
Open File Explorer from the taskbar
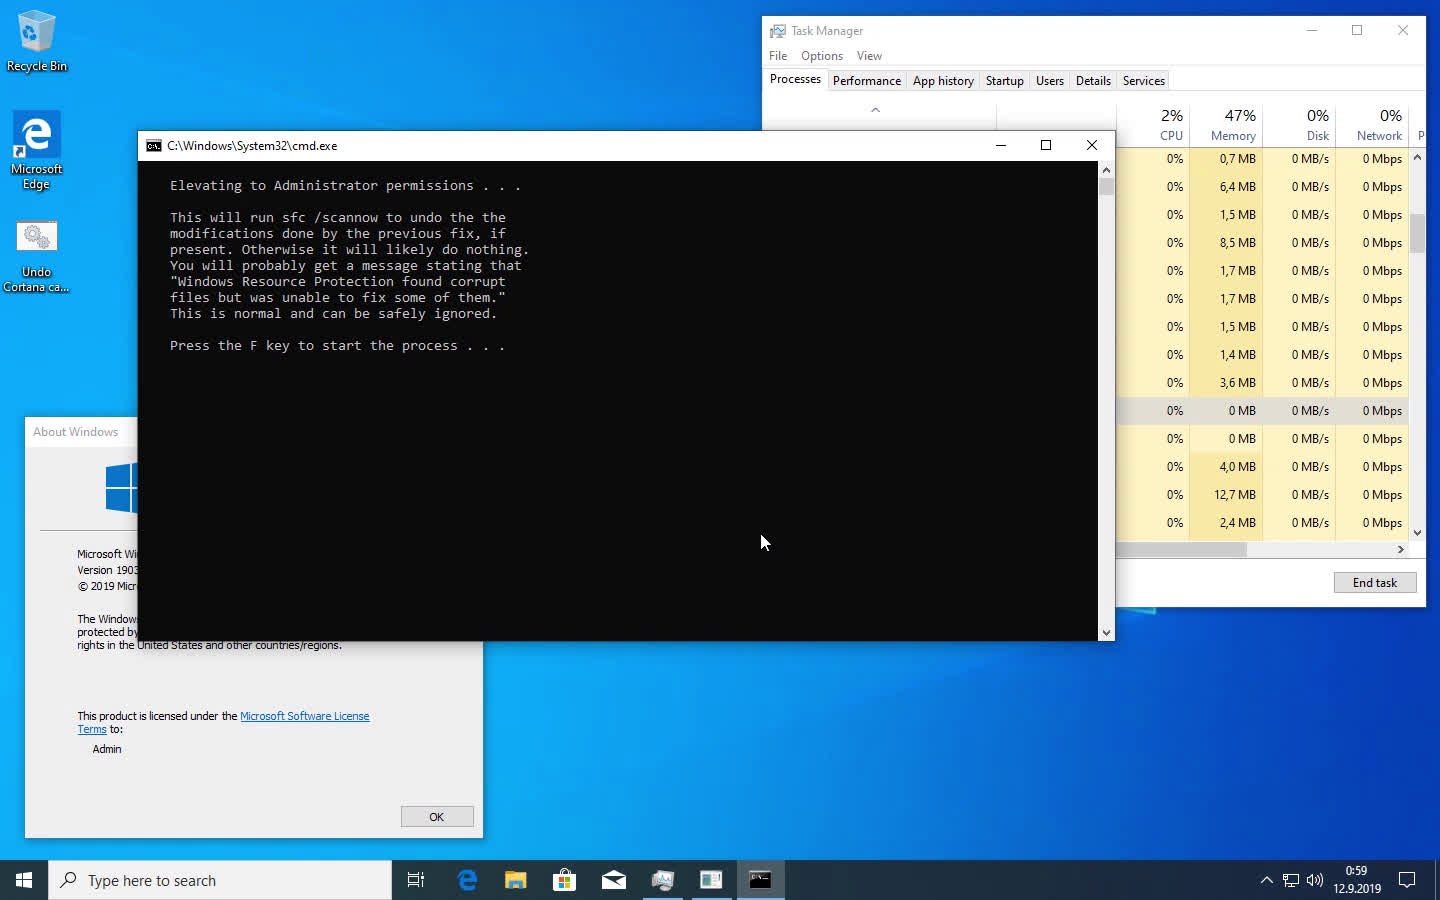pyautogui.click(x=515, y=880)
